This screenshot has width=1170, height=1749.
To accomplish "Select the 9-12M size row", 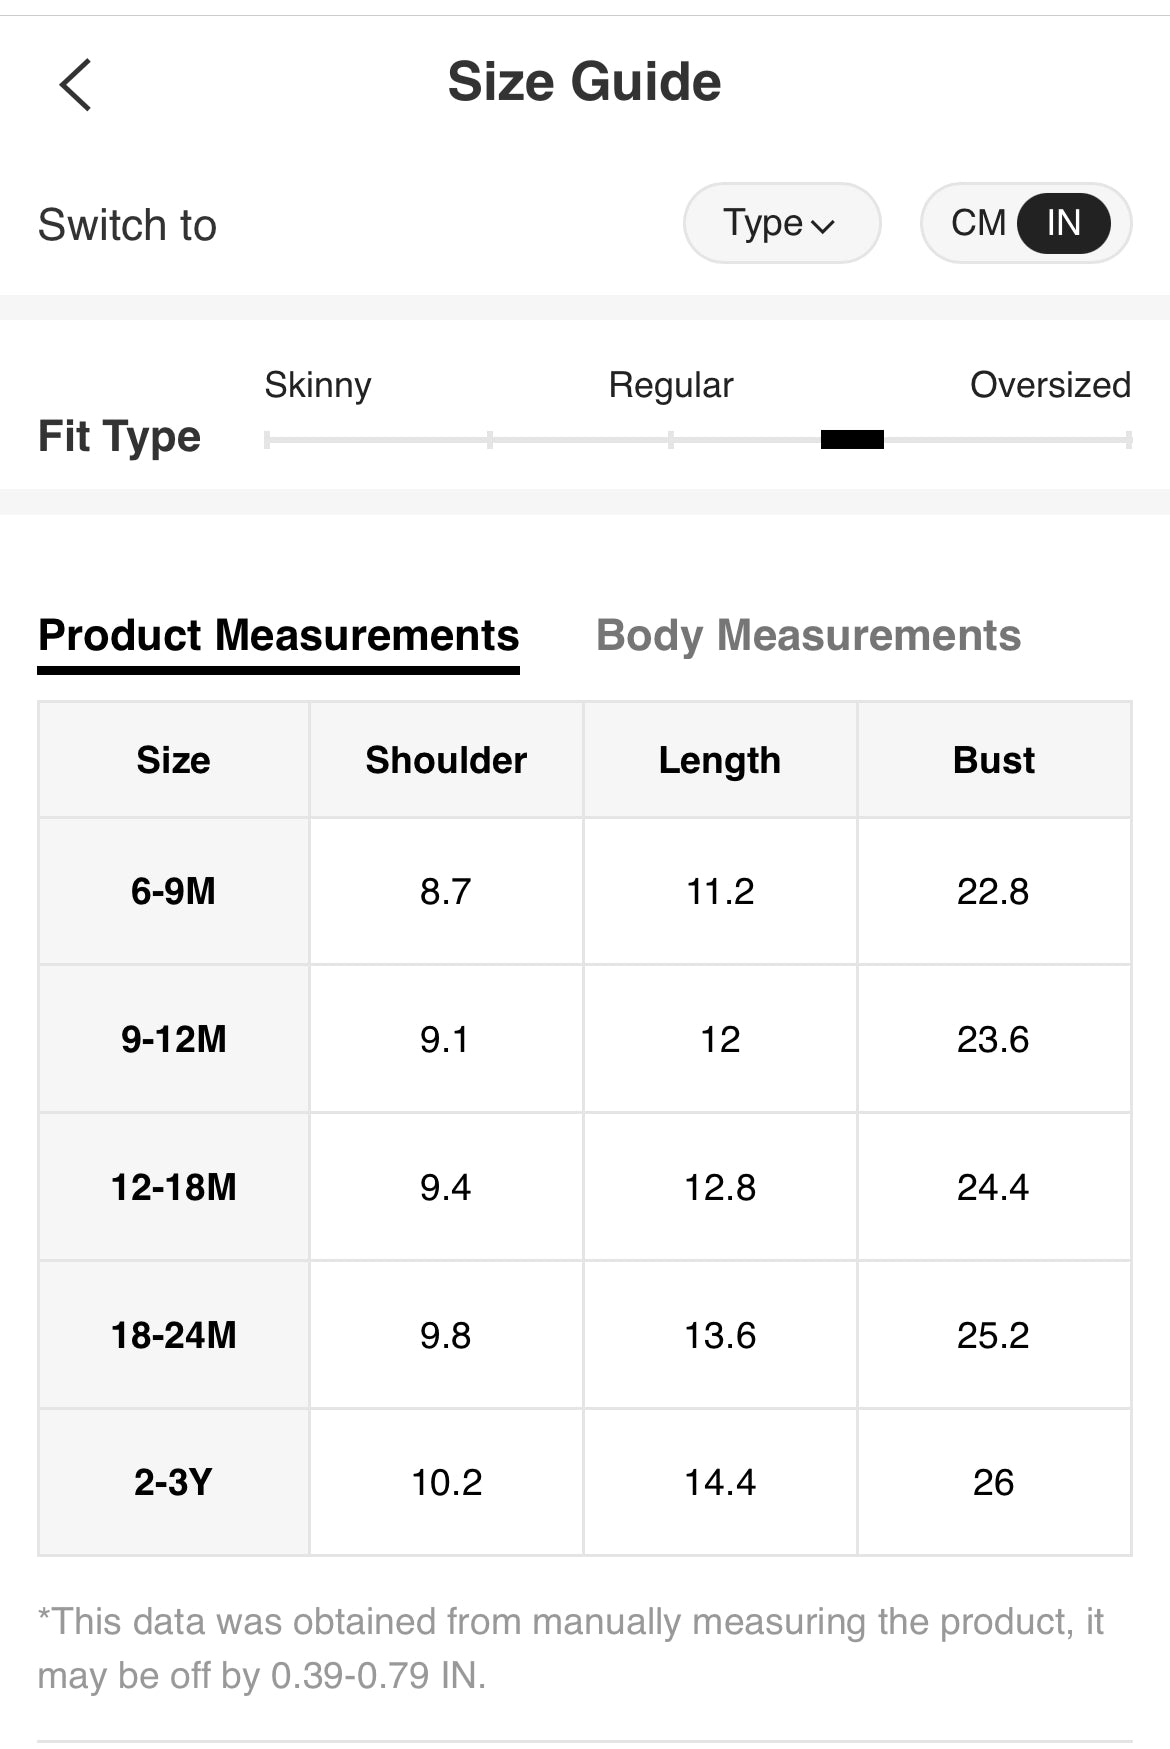I will click(x=173, y=1039).
